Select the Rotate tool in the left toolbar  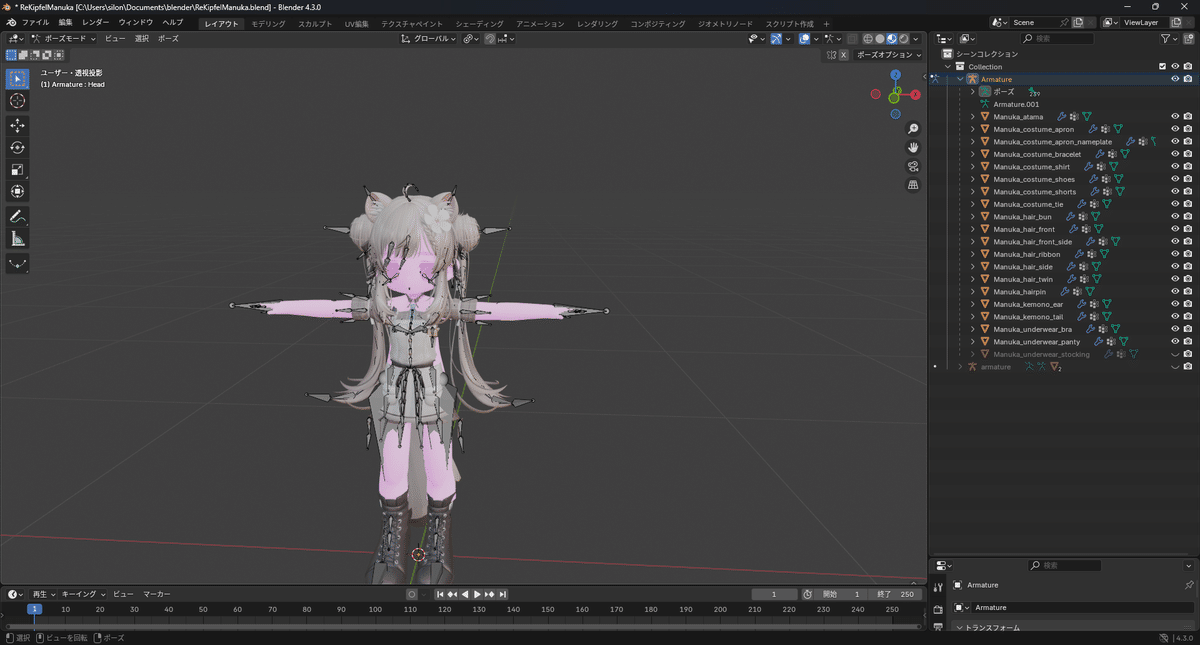17,146
